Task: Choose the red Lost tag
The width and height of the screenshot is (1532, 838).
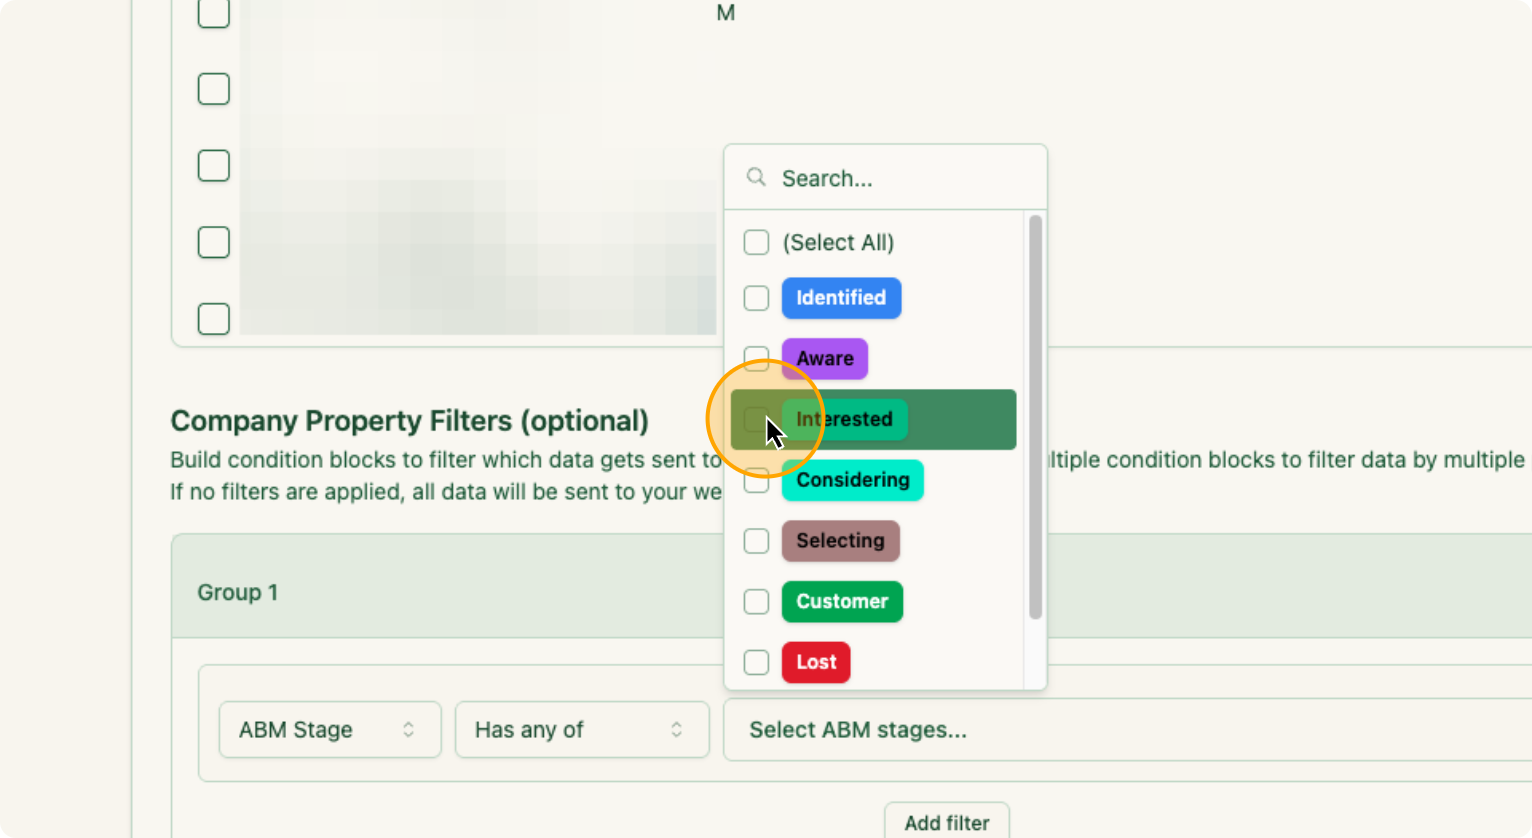Action: pos(816,662)
